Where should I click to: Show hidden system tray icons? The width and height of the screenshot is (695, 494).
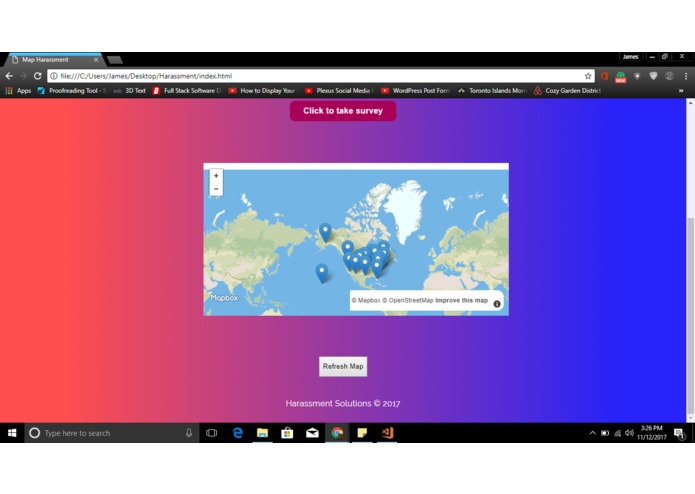[592, 433]
